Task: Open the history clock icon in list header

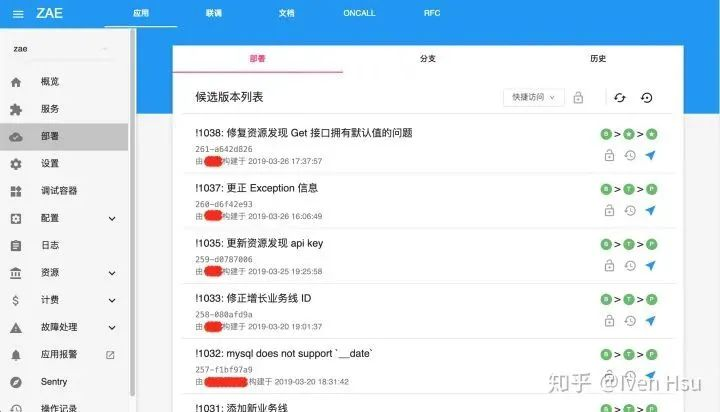Action: click(647, 97)
